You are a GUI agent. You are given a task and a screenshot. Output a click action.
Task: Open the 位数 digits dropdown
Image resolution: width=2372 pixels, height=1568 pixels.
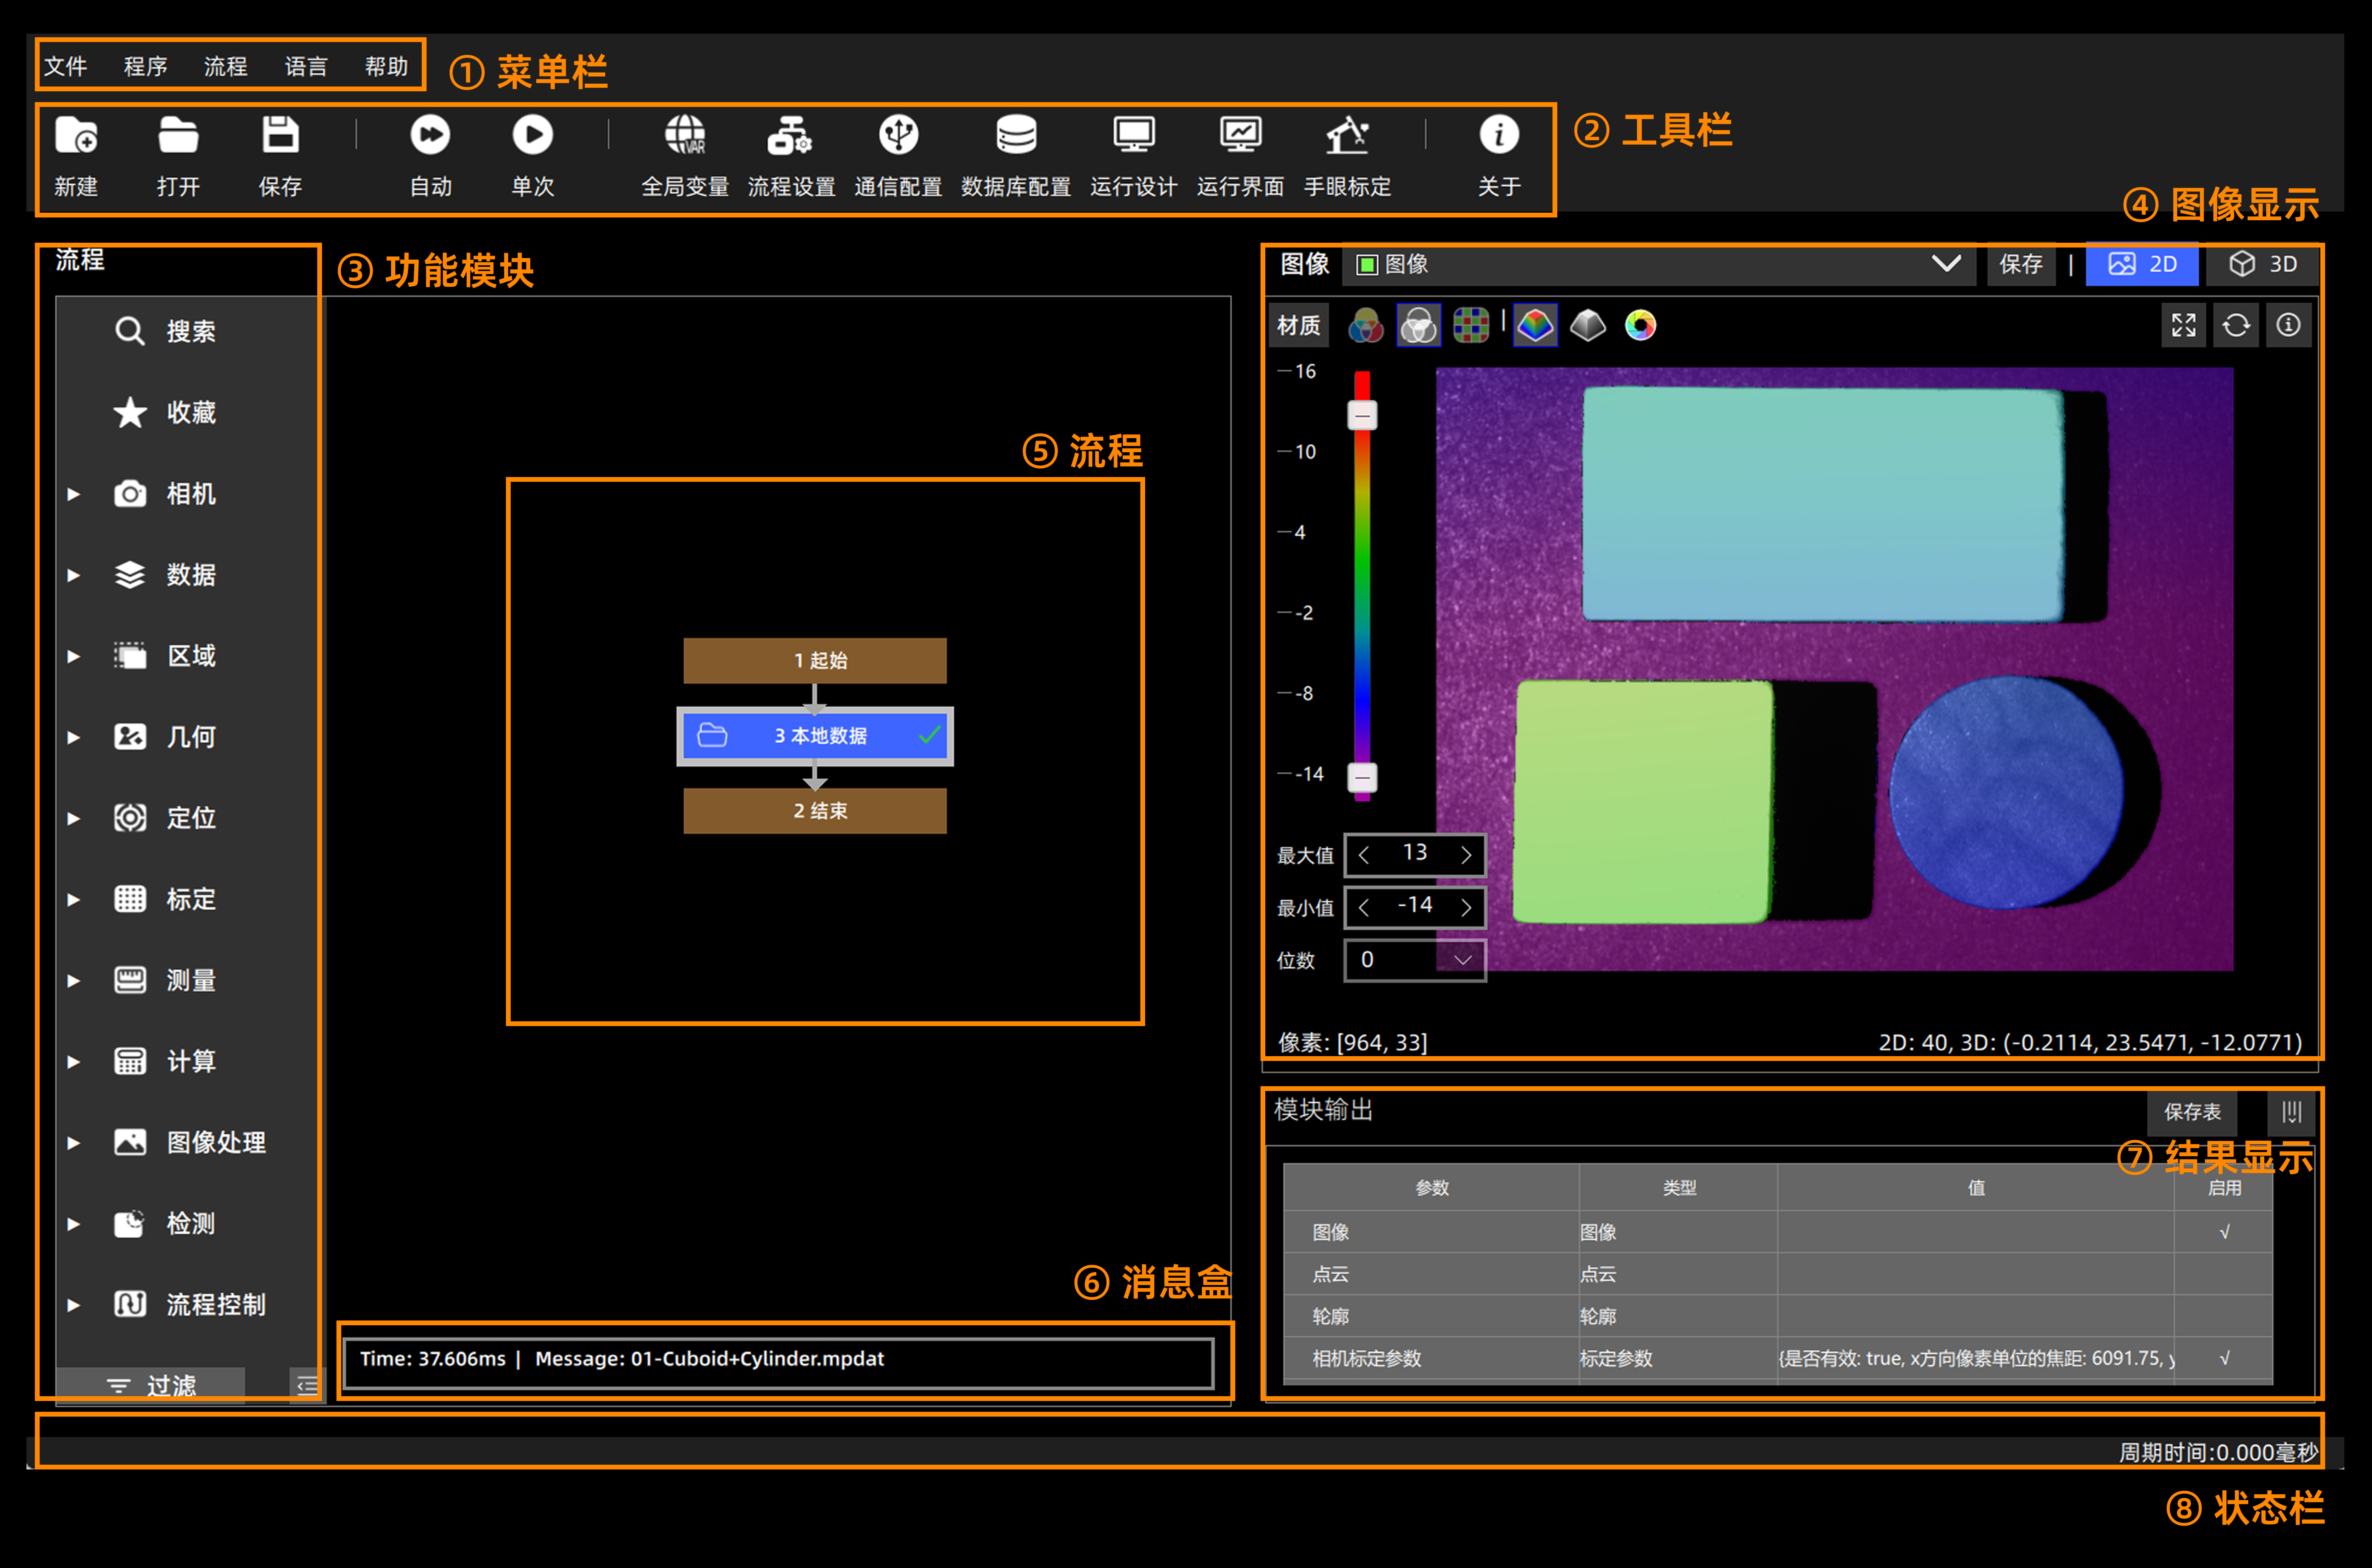pos(1462,960)
